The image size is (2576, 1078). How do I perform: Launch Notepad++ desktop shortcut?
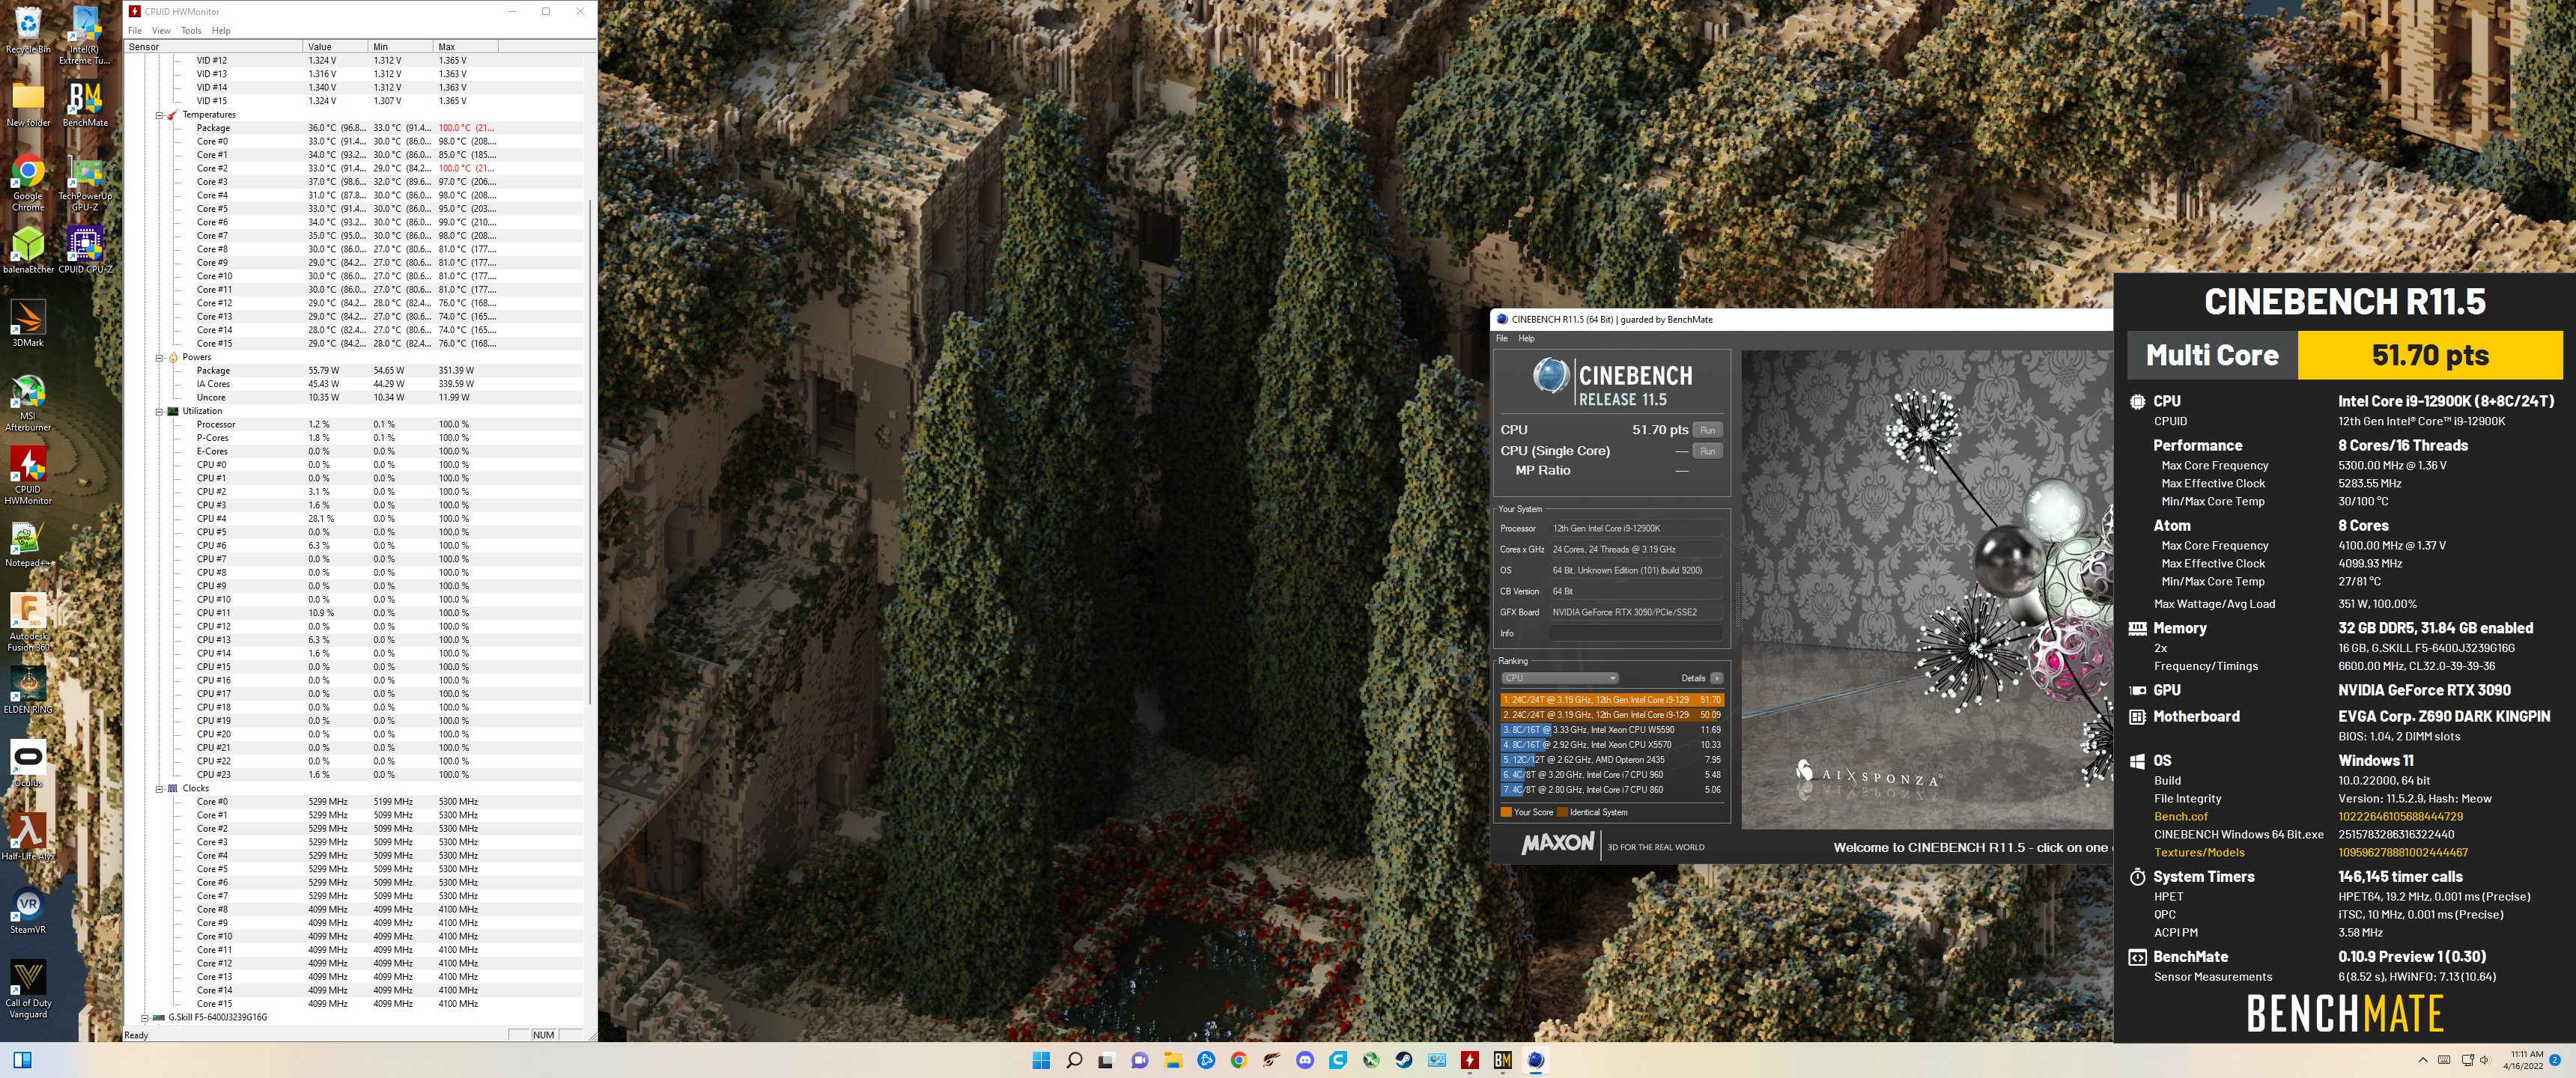click(x=28, y=544)
